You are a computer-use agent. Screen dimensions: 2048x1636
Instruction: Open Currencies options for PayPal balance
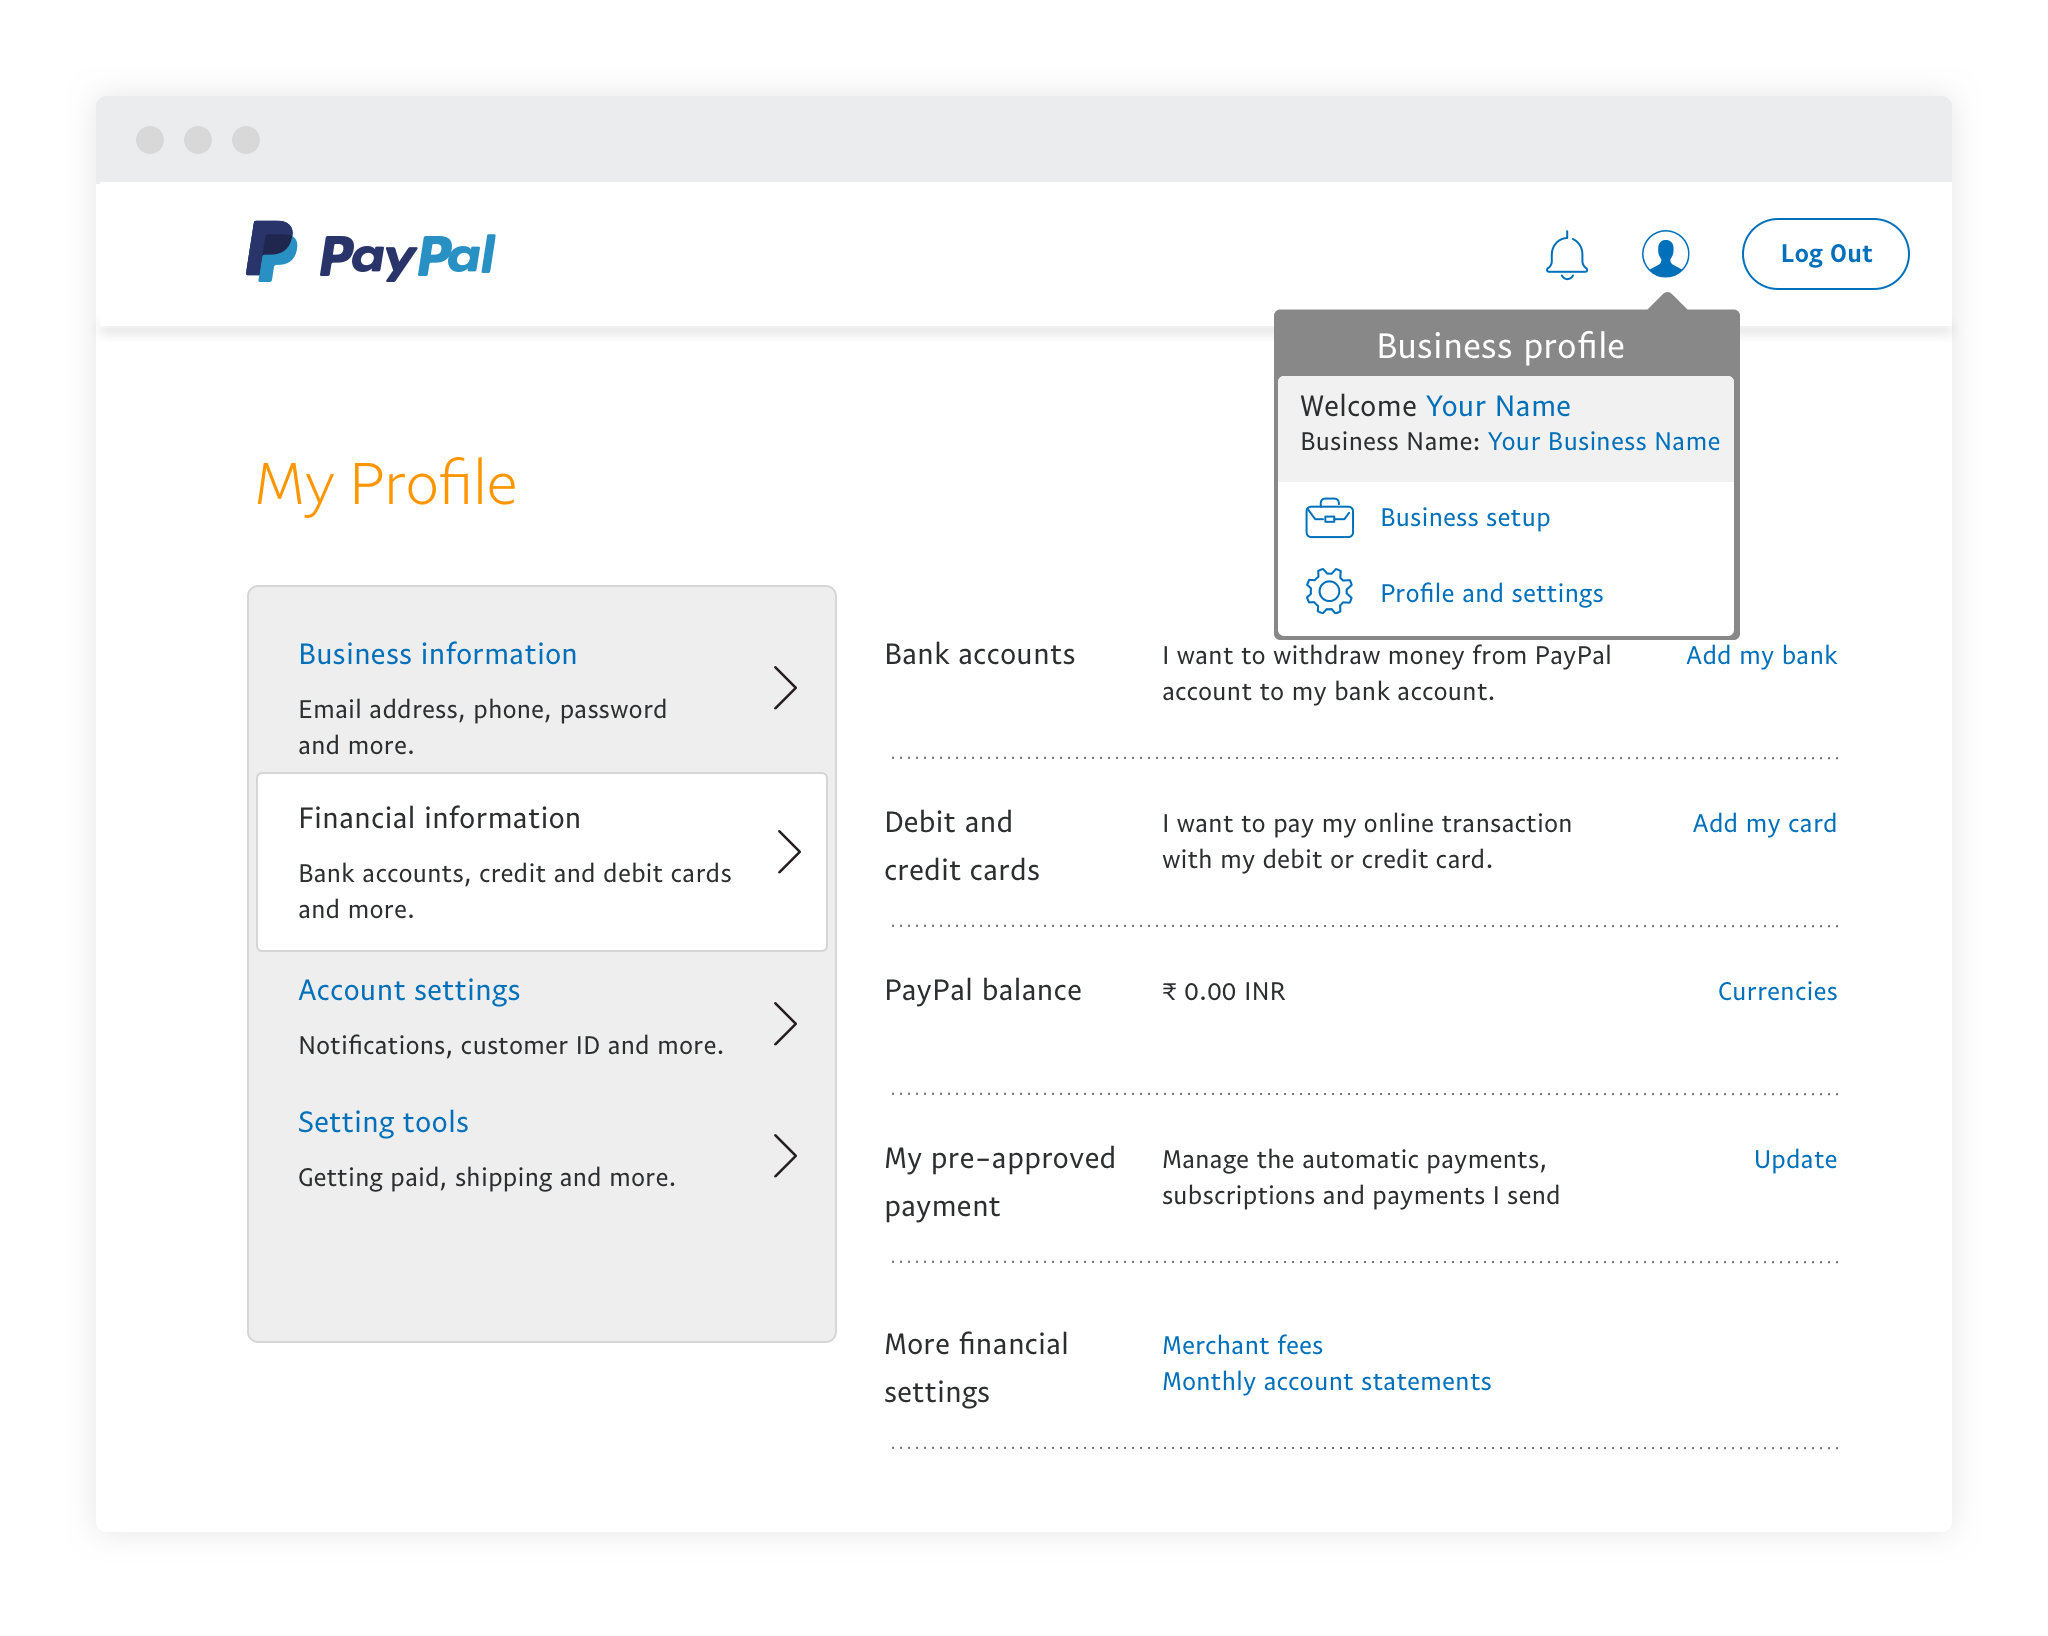click(x=1776, y=990)
